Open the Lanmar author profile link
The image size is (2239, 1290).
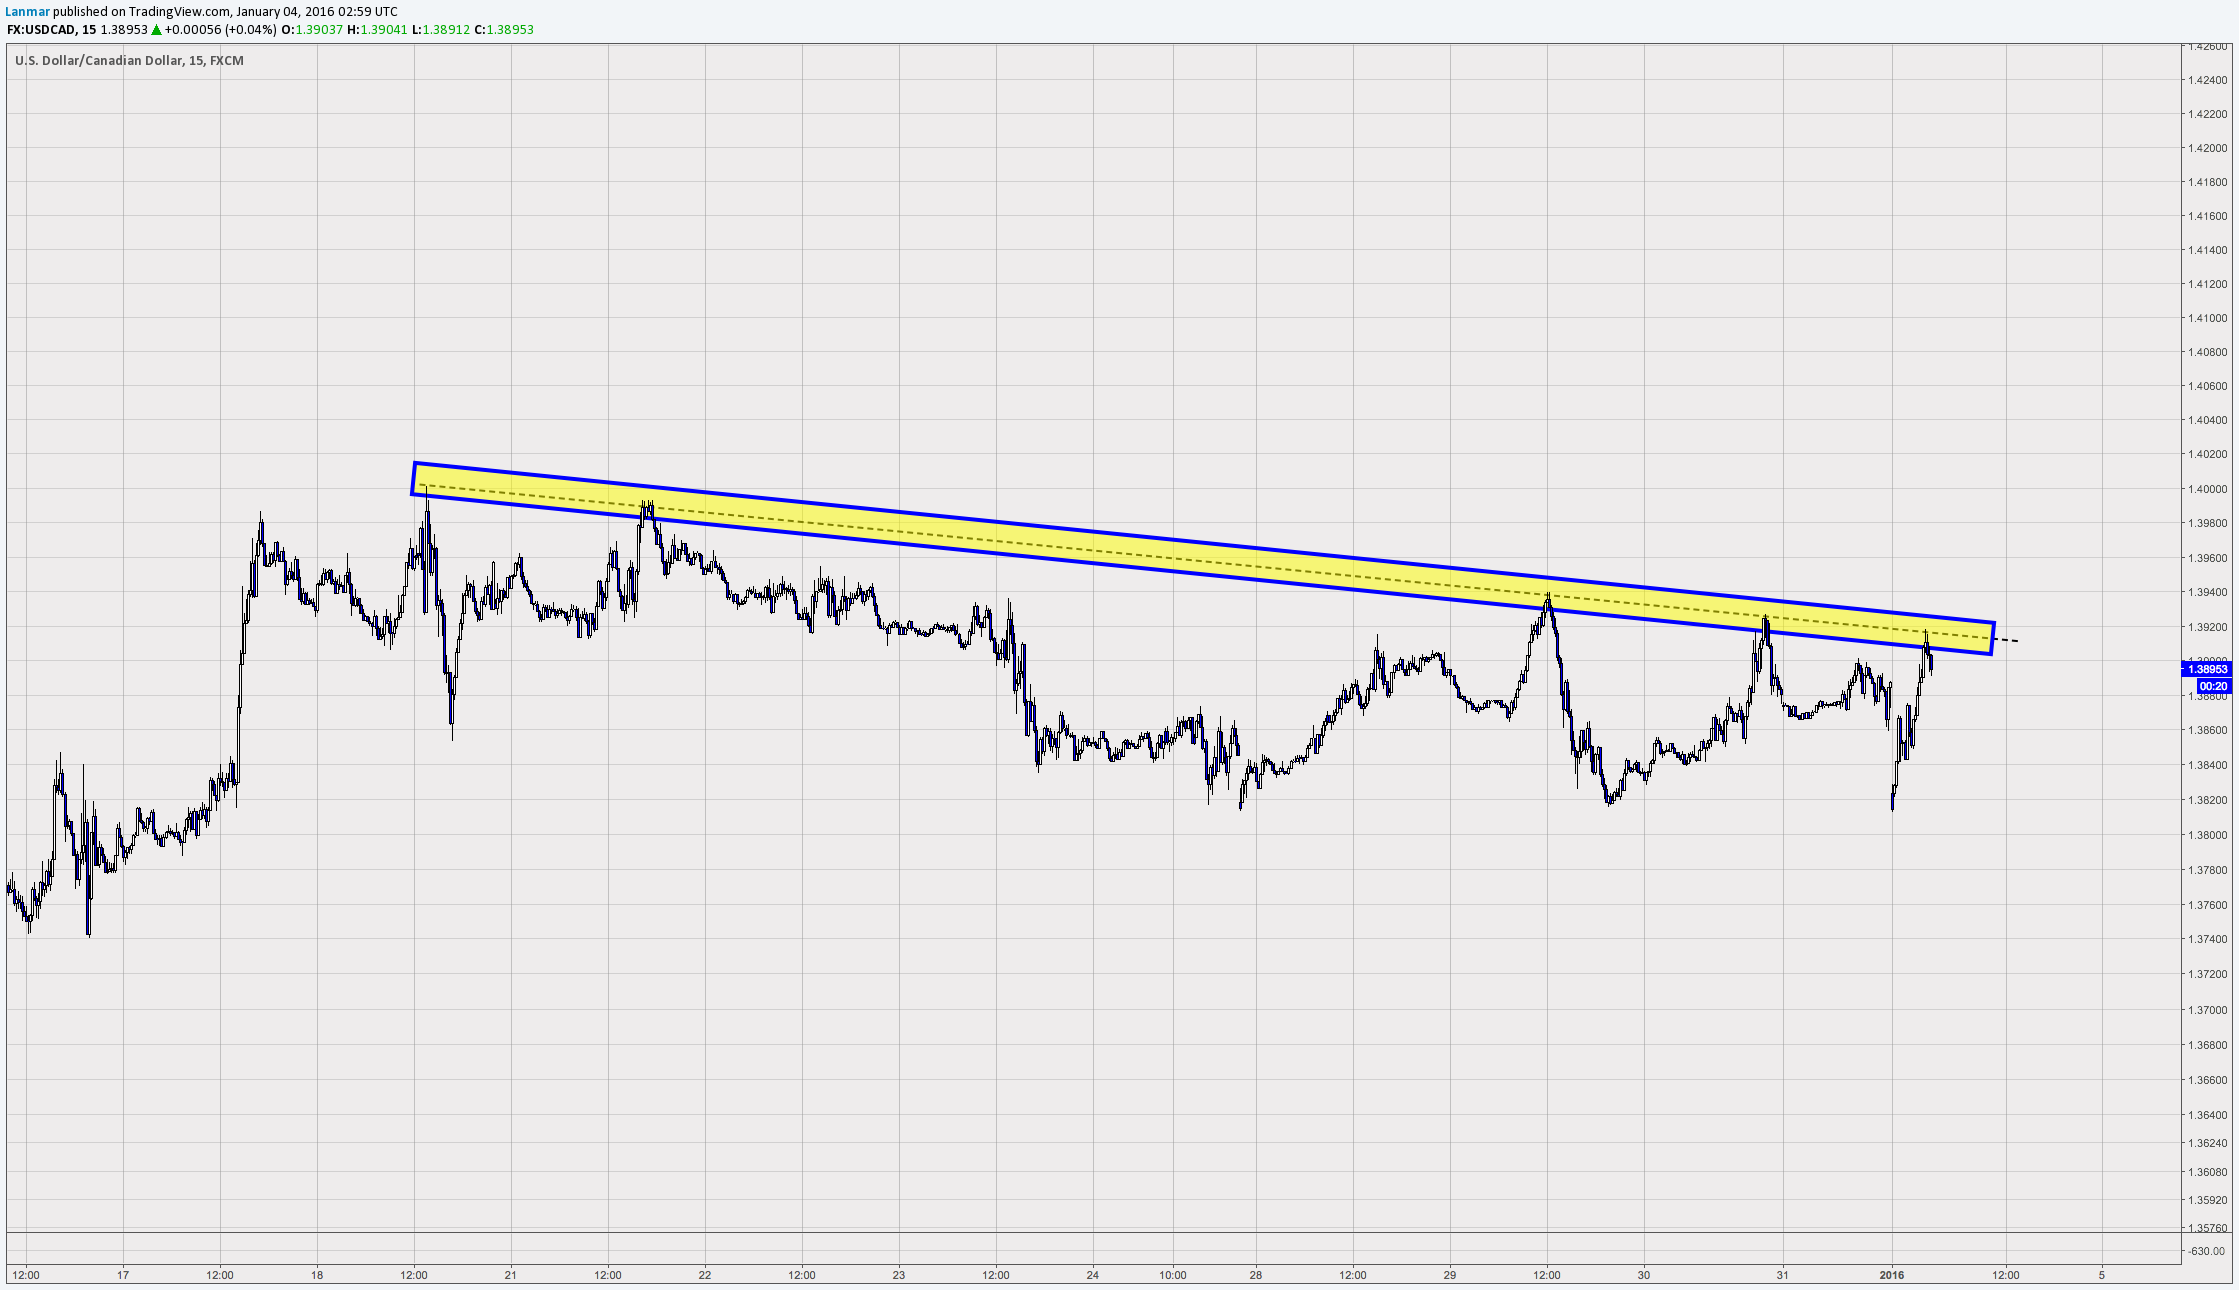click(28, 12)
